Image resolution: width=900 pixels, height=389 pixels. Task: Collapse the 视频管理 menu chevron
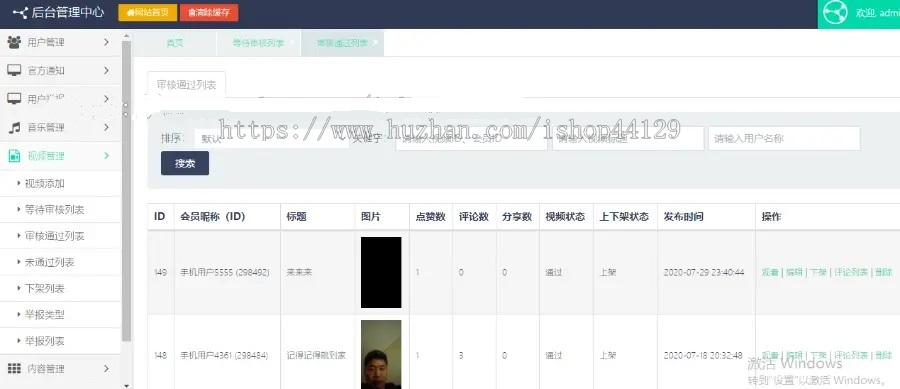coord(106,155)
